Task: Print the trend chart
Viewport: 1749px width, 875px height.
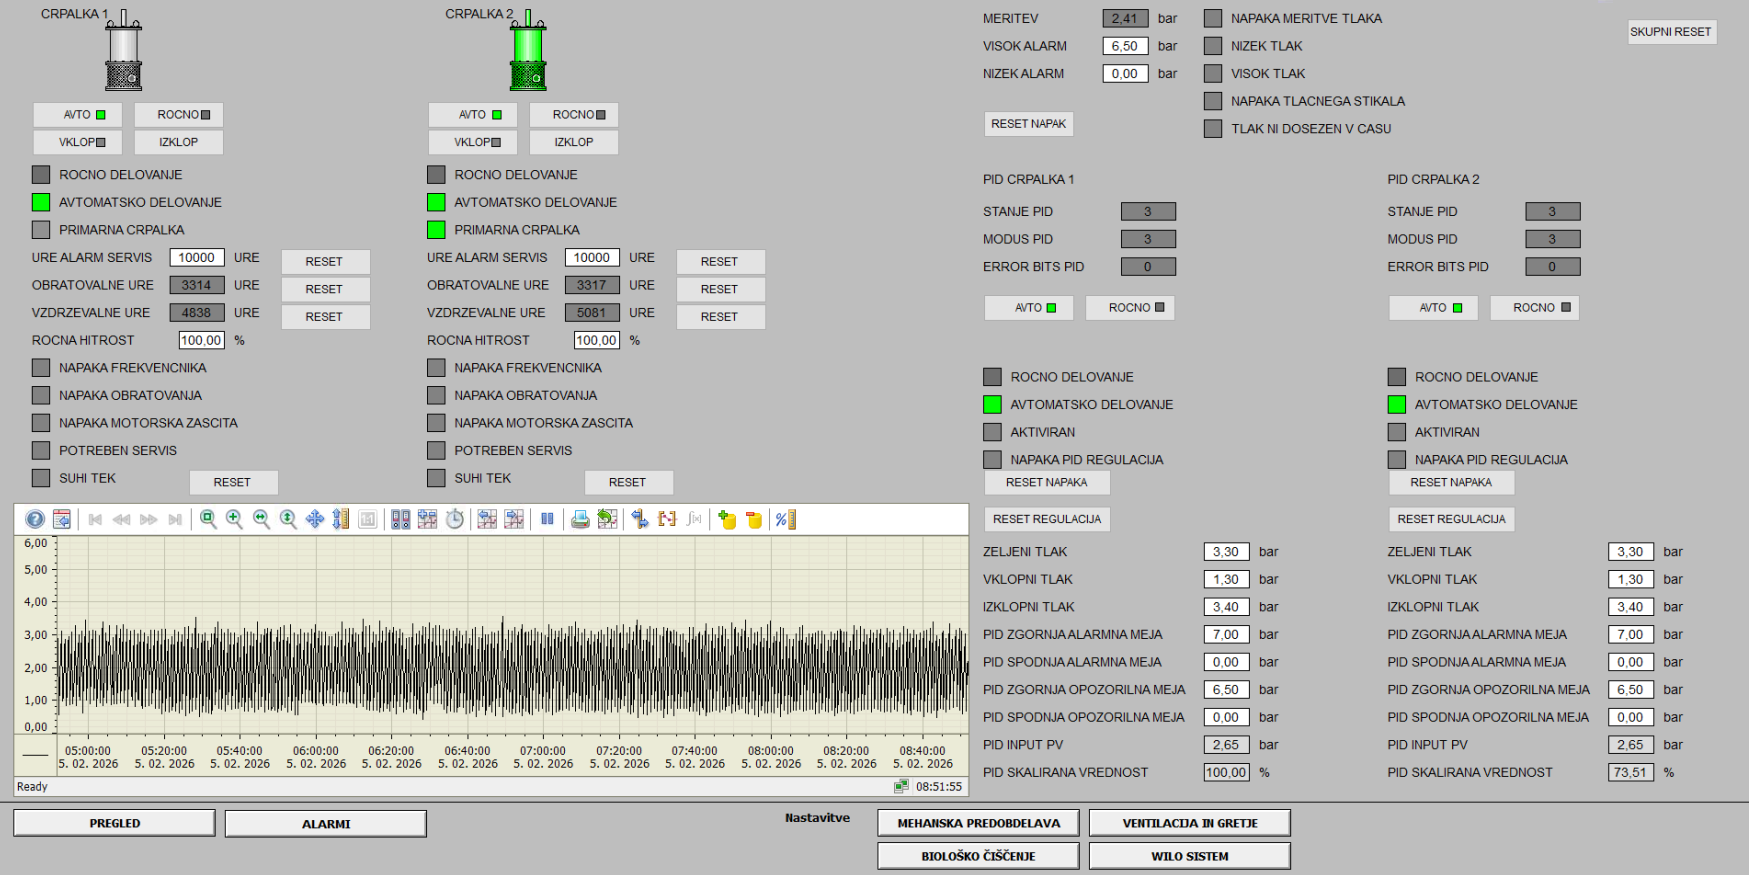Action: (580, 519)
